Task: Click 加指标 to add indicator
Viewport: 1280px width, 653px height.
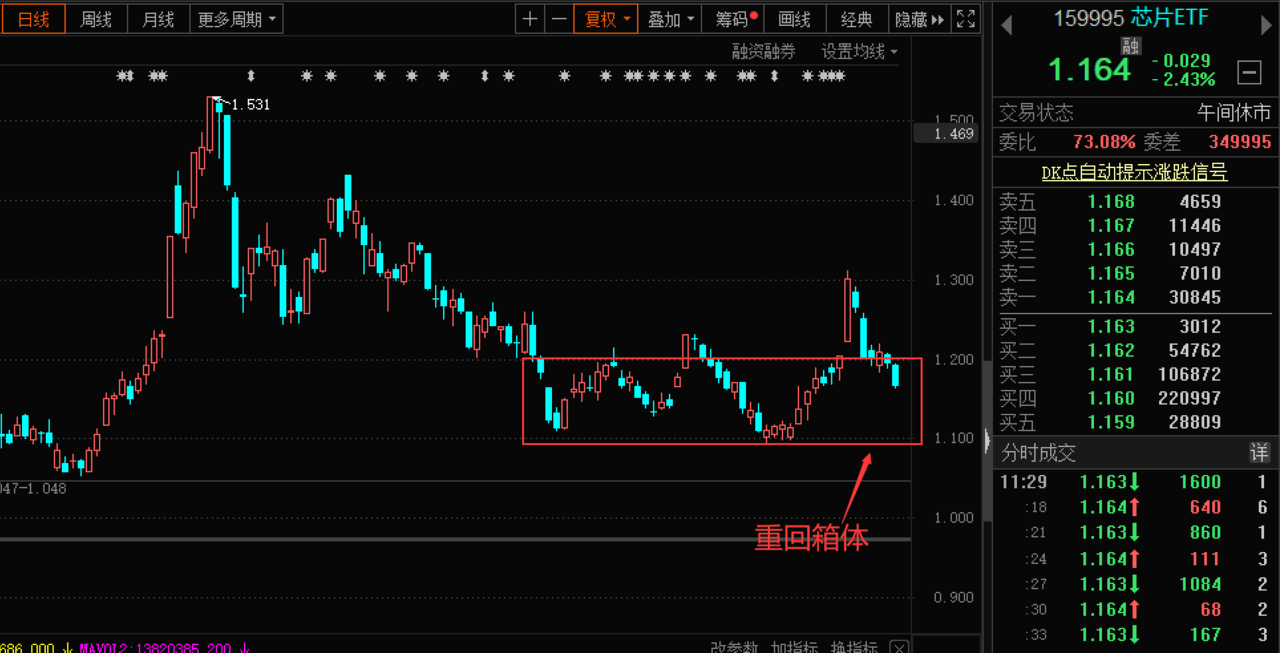Action: [x=794, y=647]
